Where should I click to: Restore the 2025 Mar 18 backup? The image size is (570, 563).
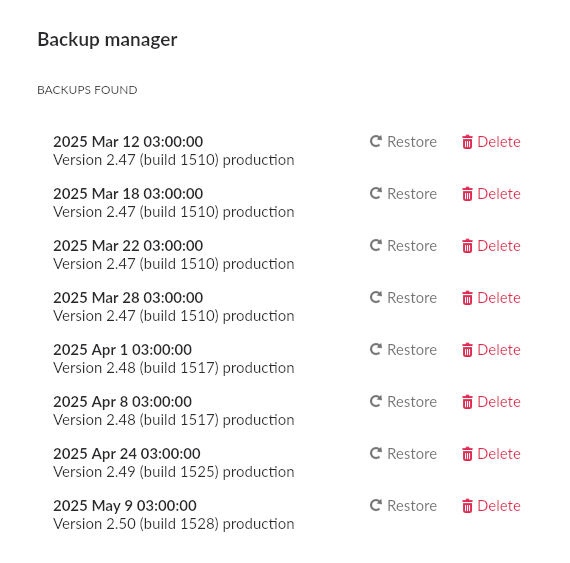(x=403, y=194)
